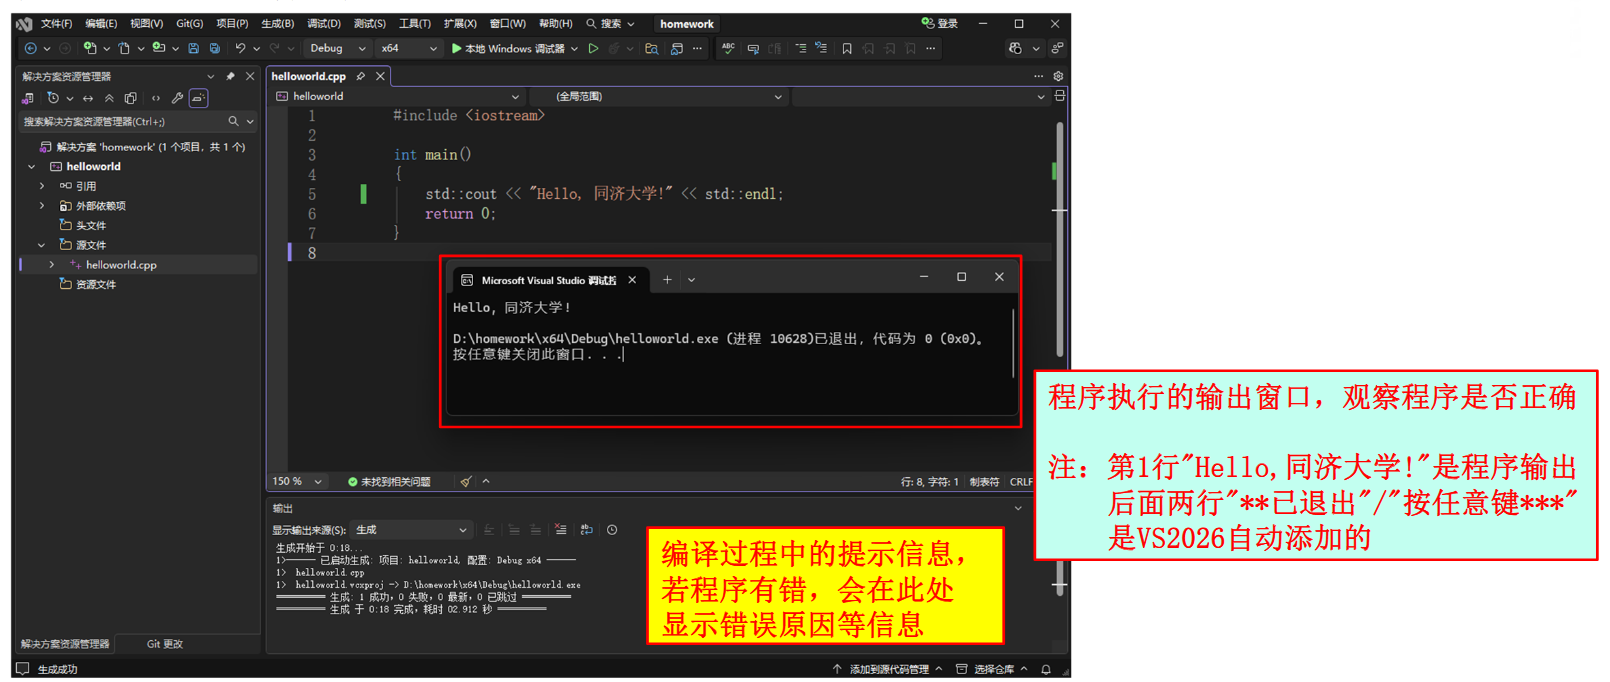Start without debugging using hollow play icon
The height and width of the screenshot is (682, 1610).
[x=593, y=48]
